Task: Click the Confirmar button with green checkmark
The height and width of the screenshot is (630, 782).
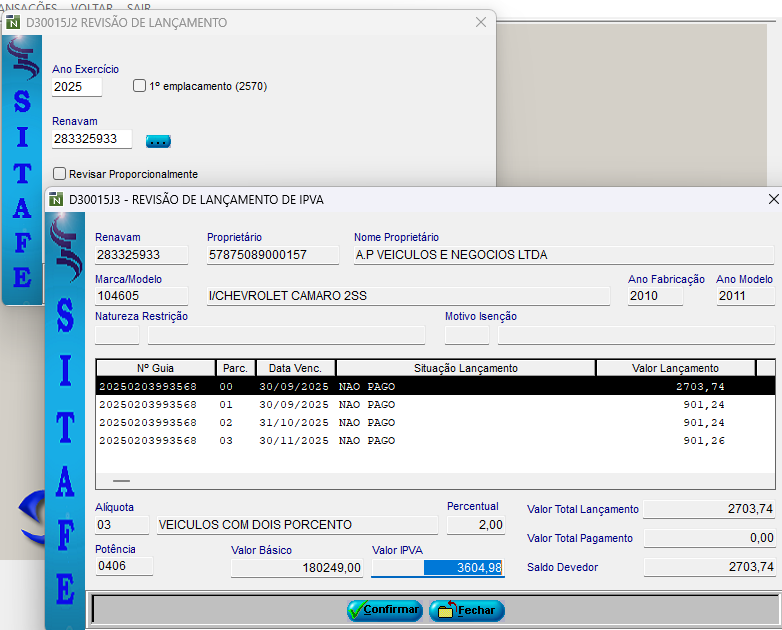Action: (x=385, y=609)
